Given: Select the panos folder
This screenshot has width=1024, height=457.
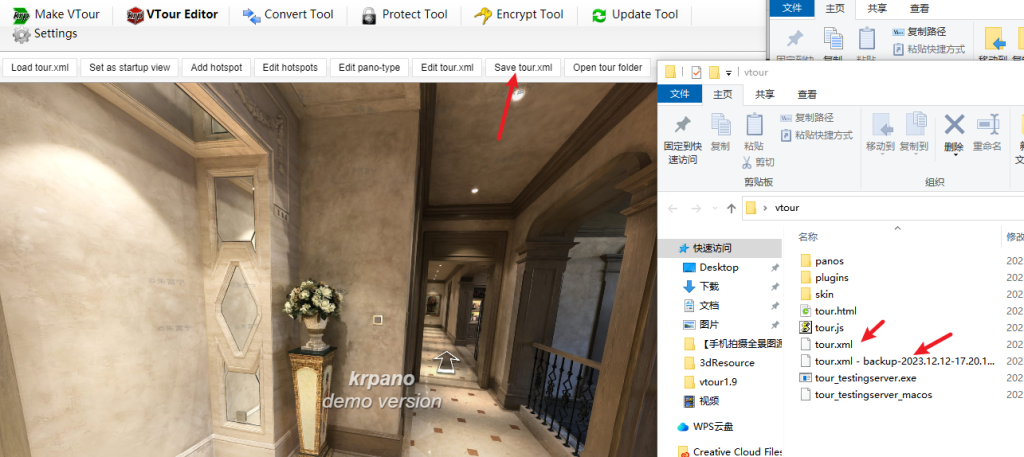Looking at the screenshot, I should pyautogui.click(x=822, y=260).
